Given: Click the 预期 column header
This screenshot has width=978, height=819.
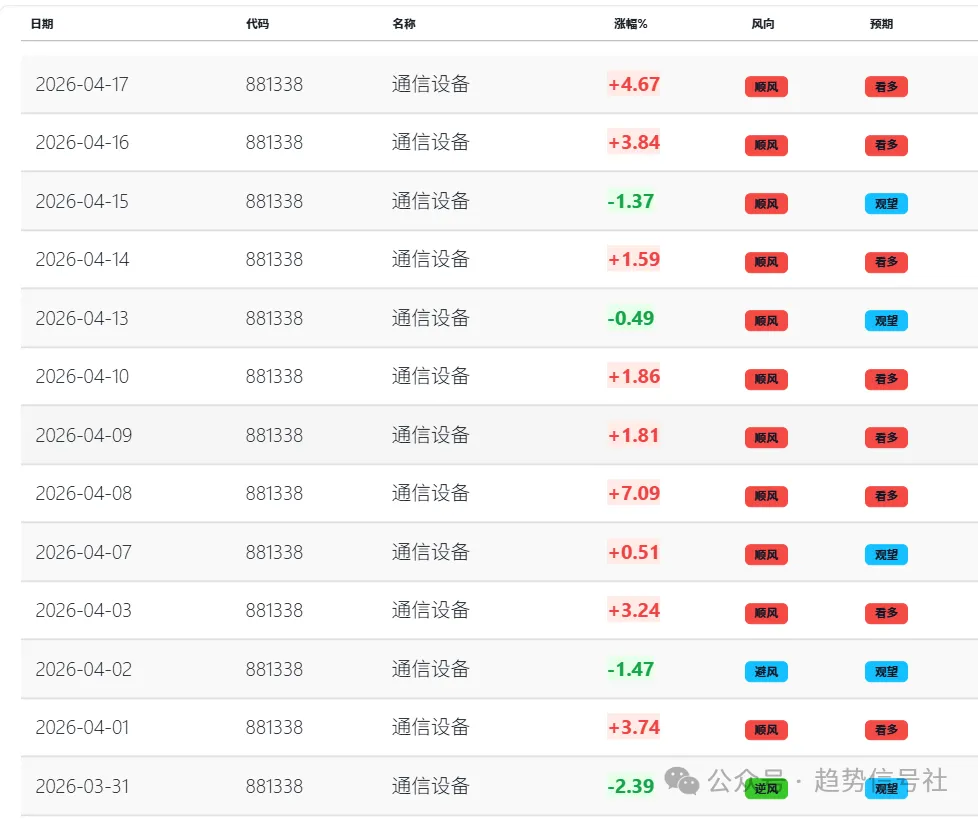Looking at the screenshot, I should click(x=881, y=24).
